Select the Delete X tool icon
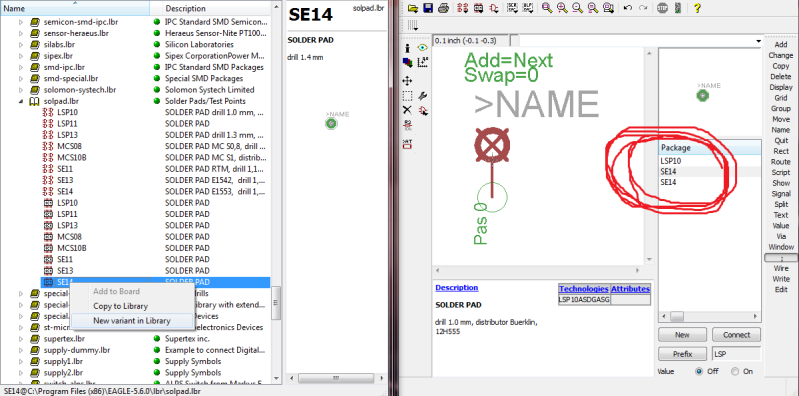 (x=407, y=110)
